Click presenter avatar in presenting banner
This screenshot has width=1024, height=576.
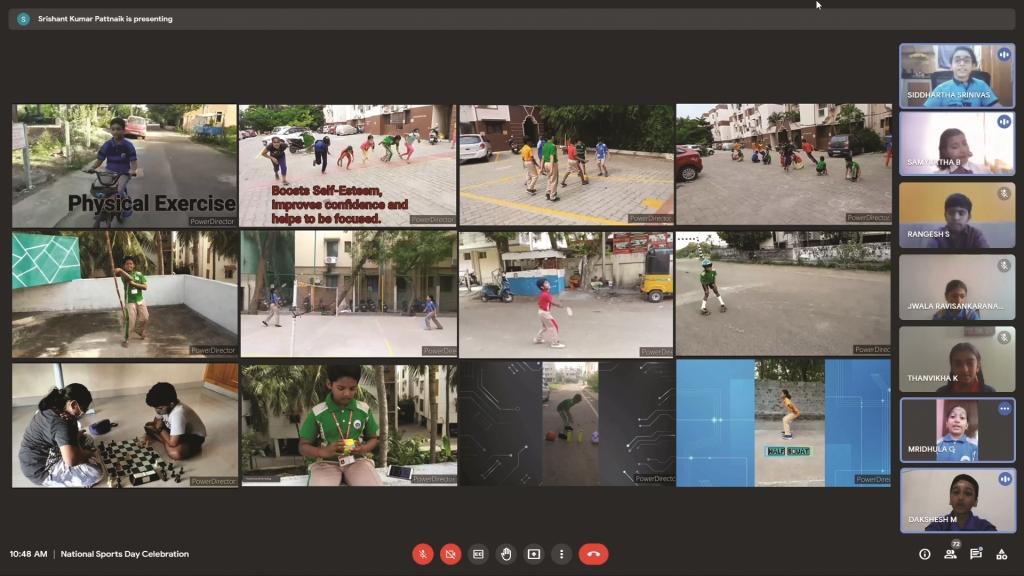[x=23, y=19]
